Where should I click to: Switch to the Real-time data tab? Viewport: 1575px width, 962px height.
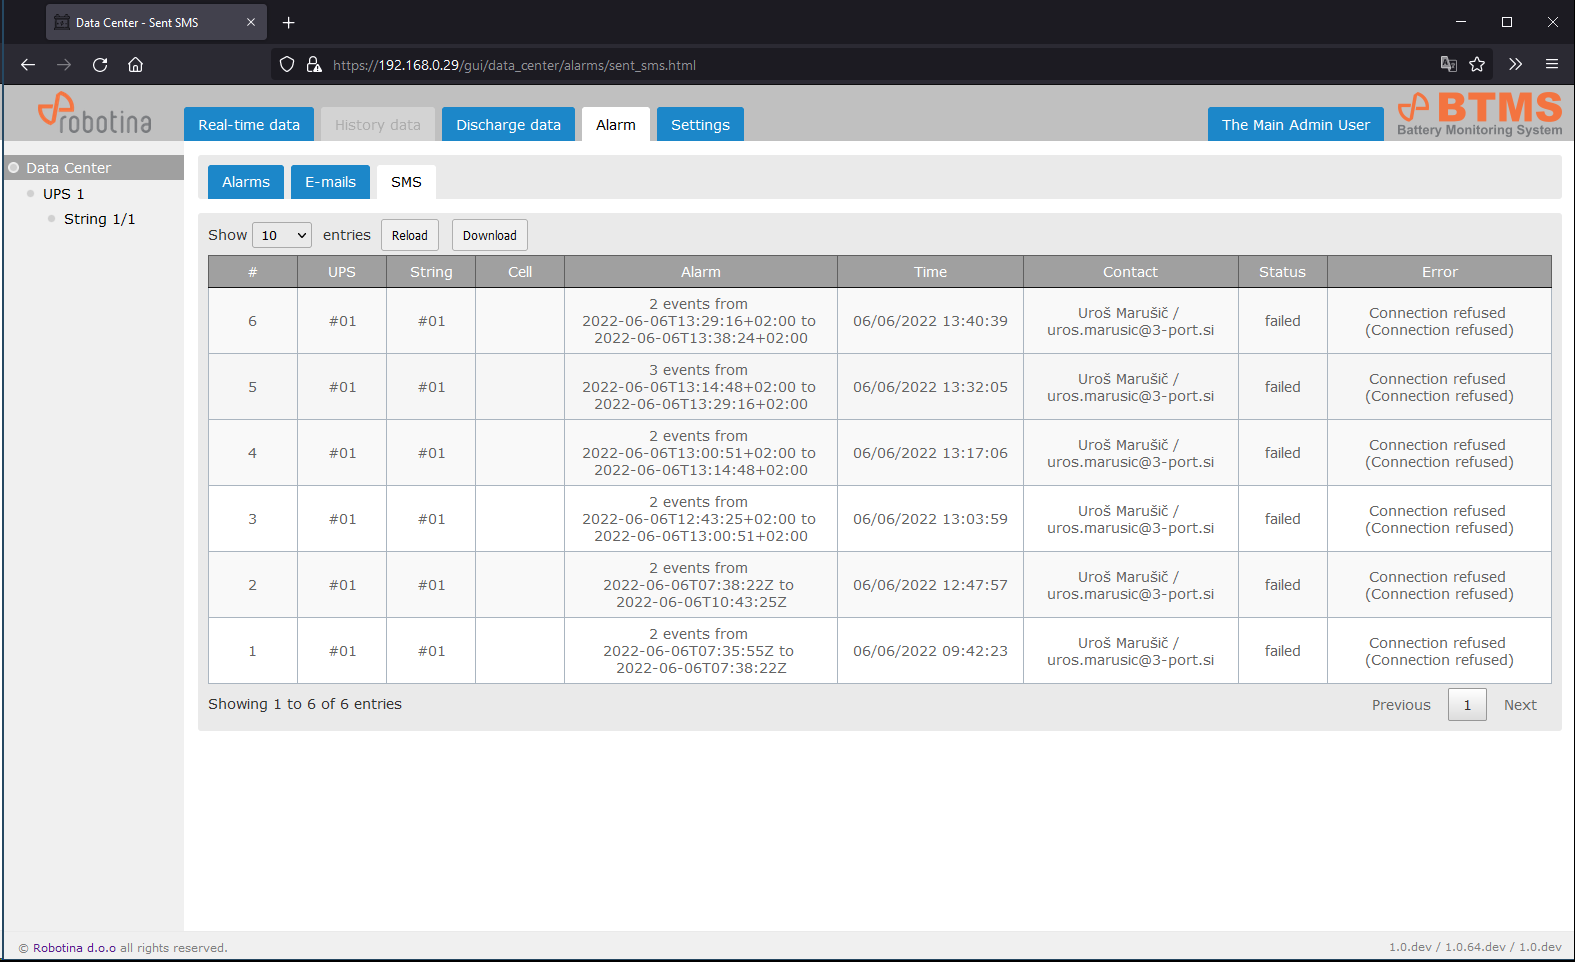249,125
